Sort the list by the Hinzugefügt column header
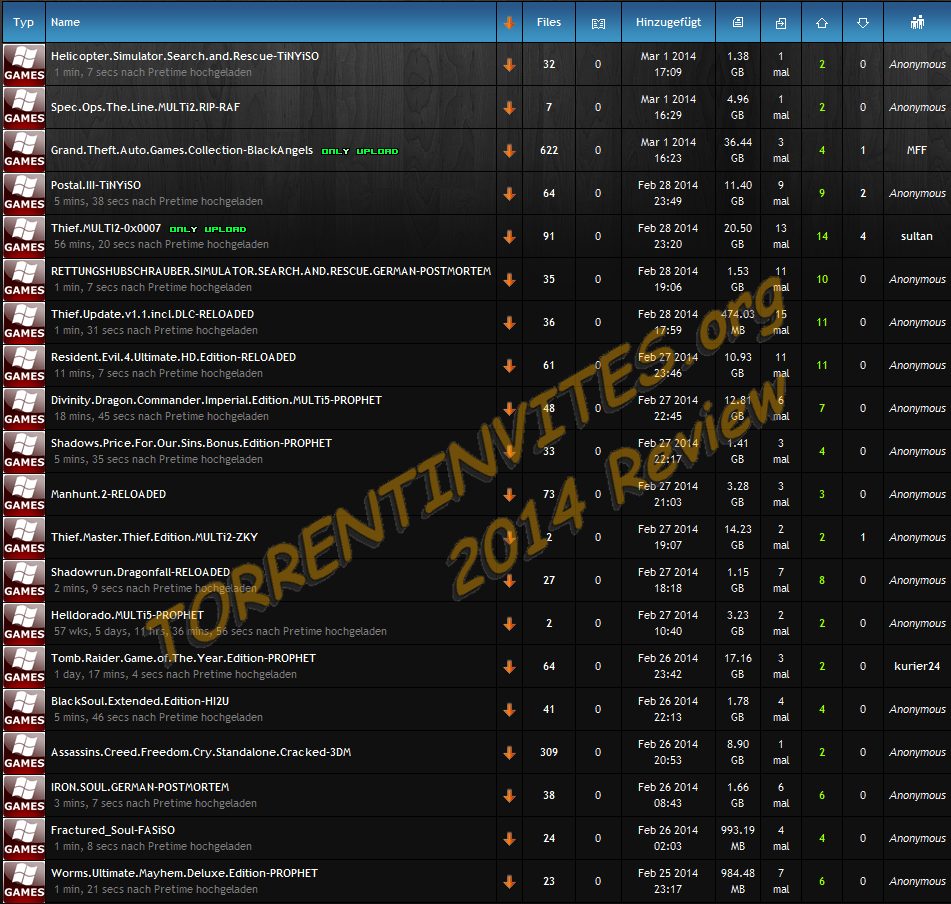The height and width of the screenshot is (904, 951). pyautogui.click(x=668, y=22)
